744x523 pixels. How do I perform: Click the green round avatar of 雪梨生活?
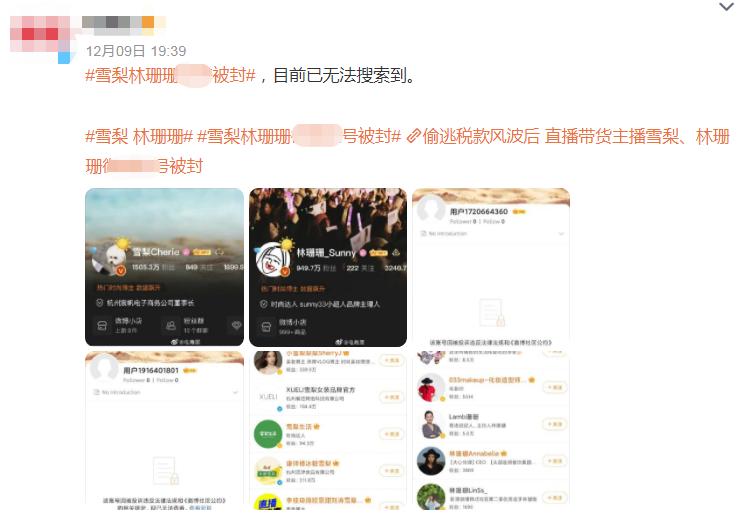click(x=268, y=434)
